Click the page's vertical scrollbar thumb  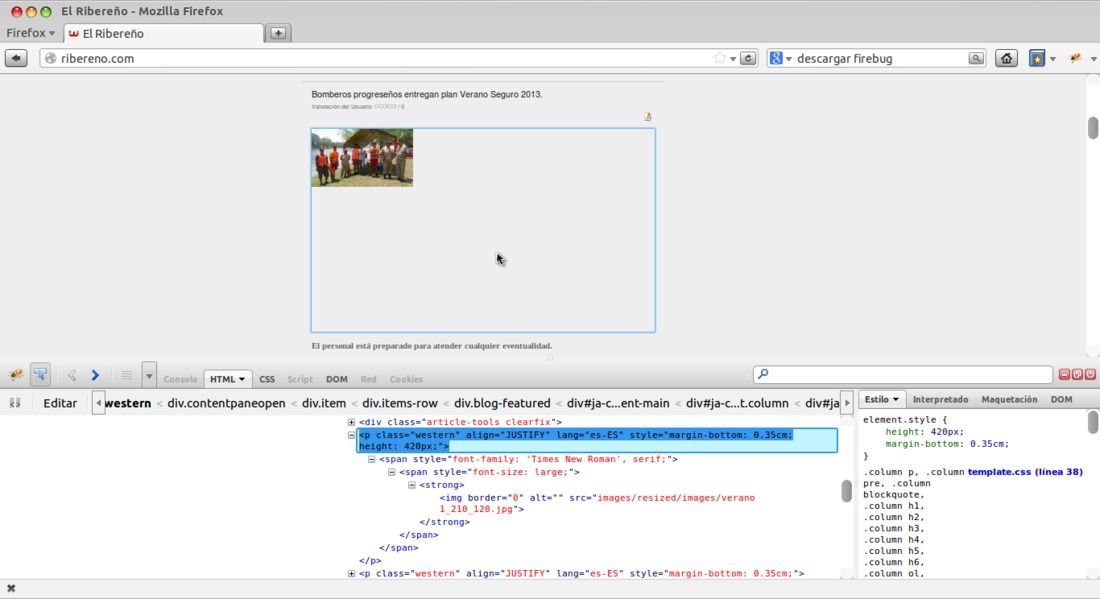pyautogui.click(x=1093, y=128)
